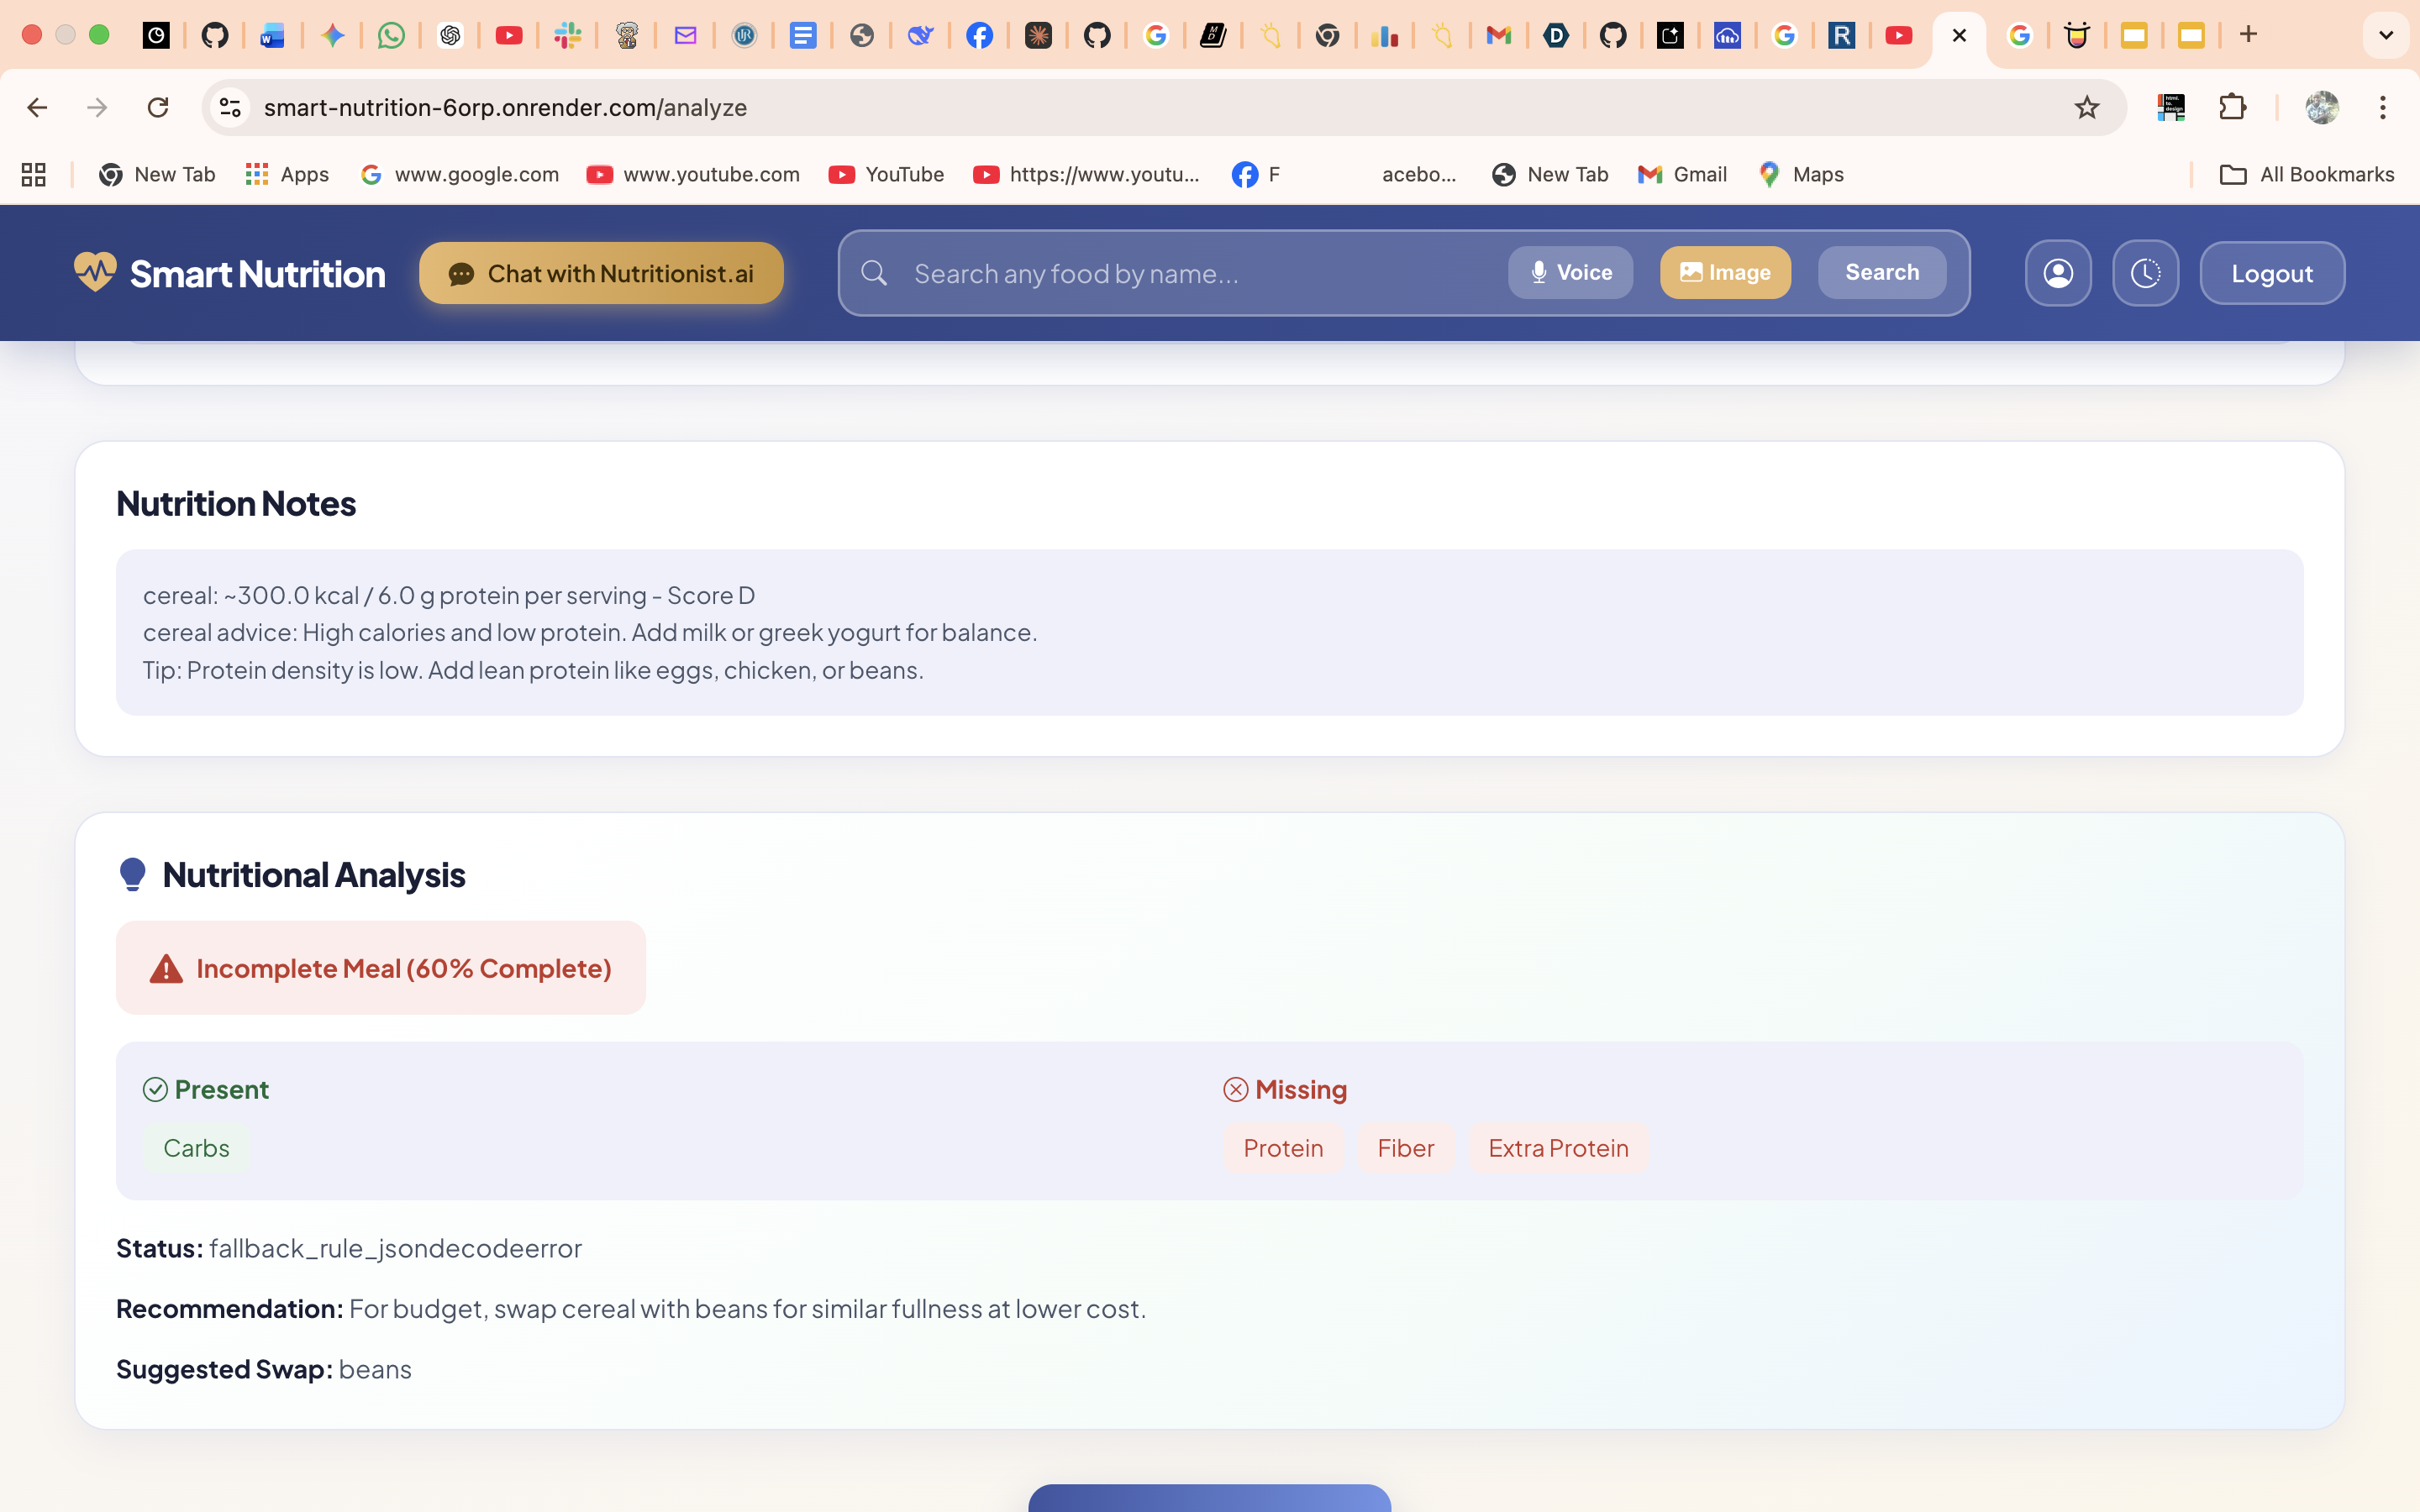Open Chat with Nutritionist.ai
Screen dimensions: 2420x1512
(x=601, y=274)
